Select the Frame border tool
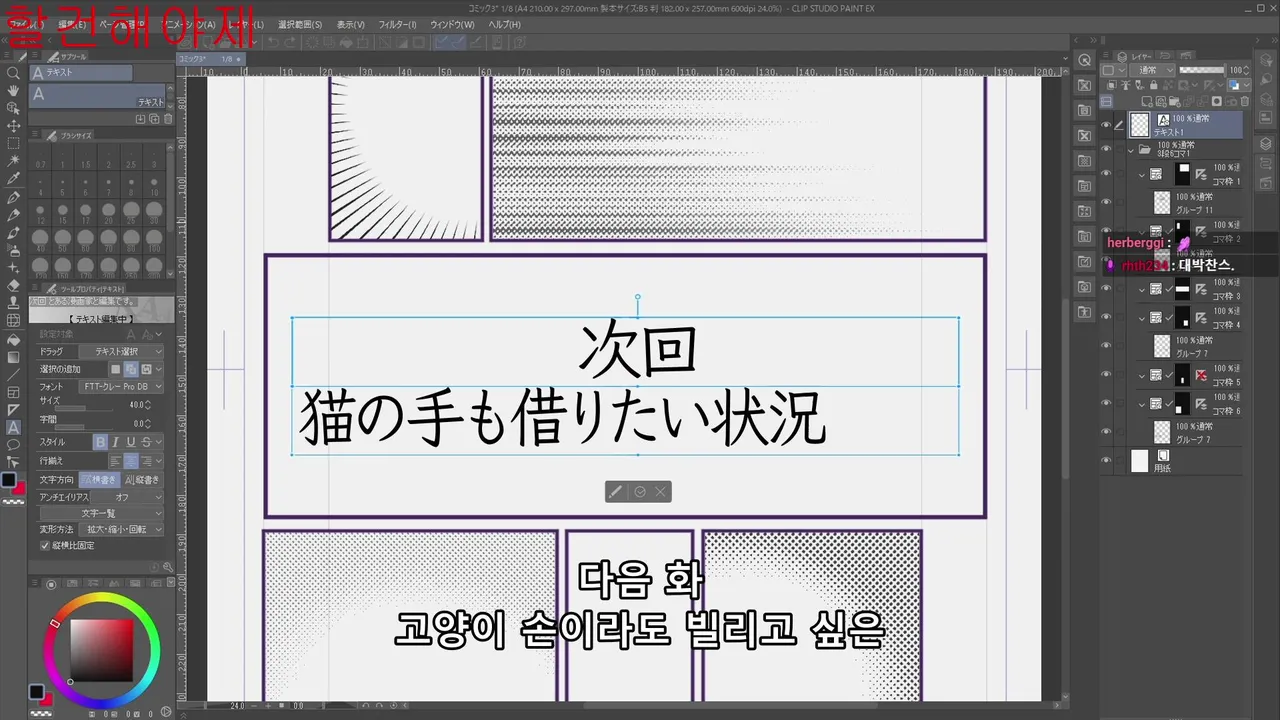Image resolution: width=1280 pixels, height=720 pixels. (13, 392)
